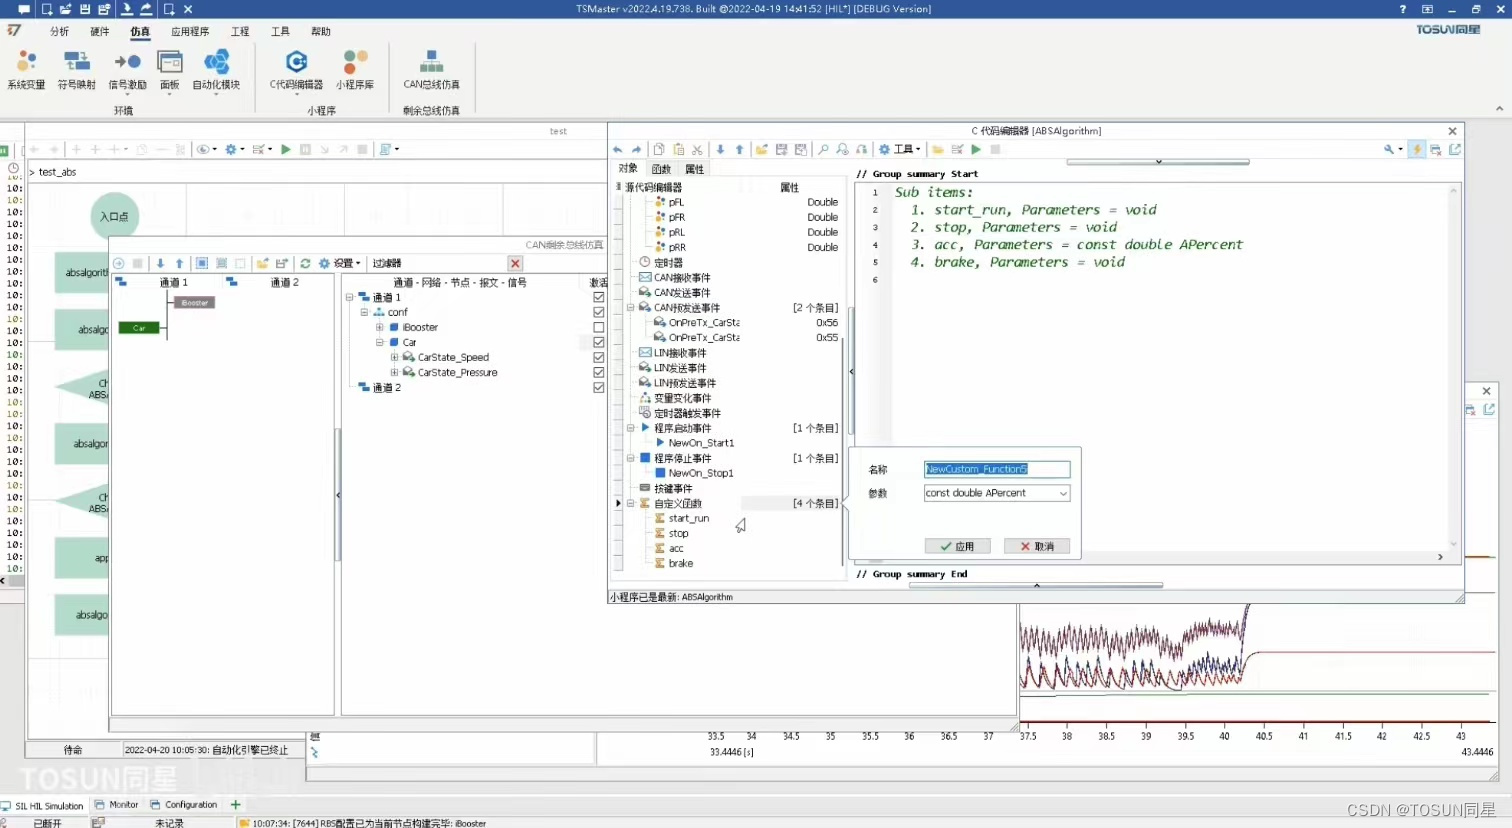Click the circled arrow start icon in CAN simulation toolbar

coord(119,263)
